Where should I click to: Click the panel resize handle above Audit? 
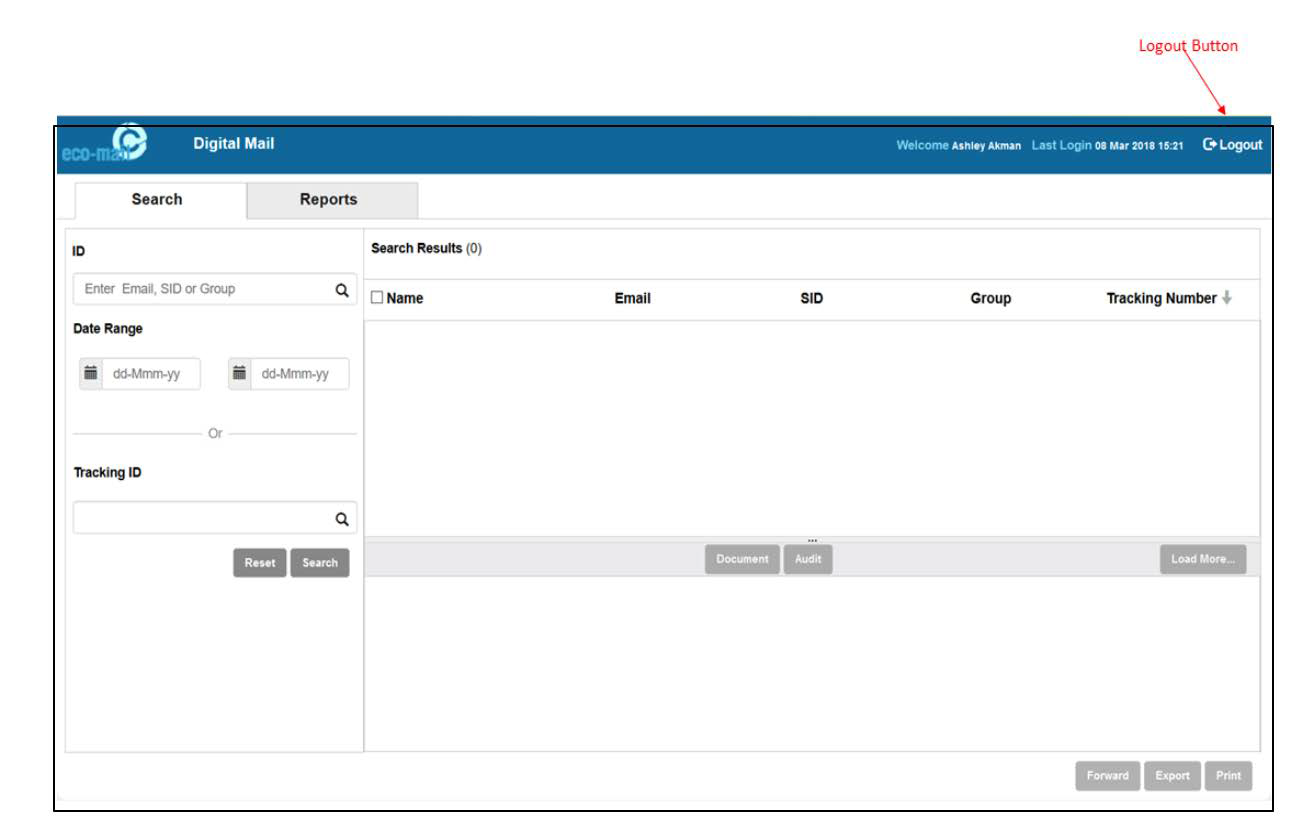pyautogui.click(x=812, y=541)
